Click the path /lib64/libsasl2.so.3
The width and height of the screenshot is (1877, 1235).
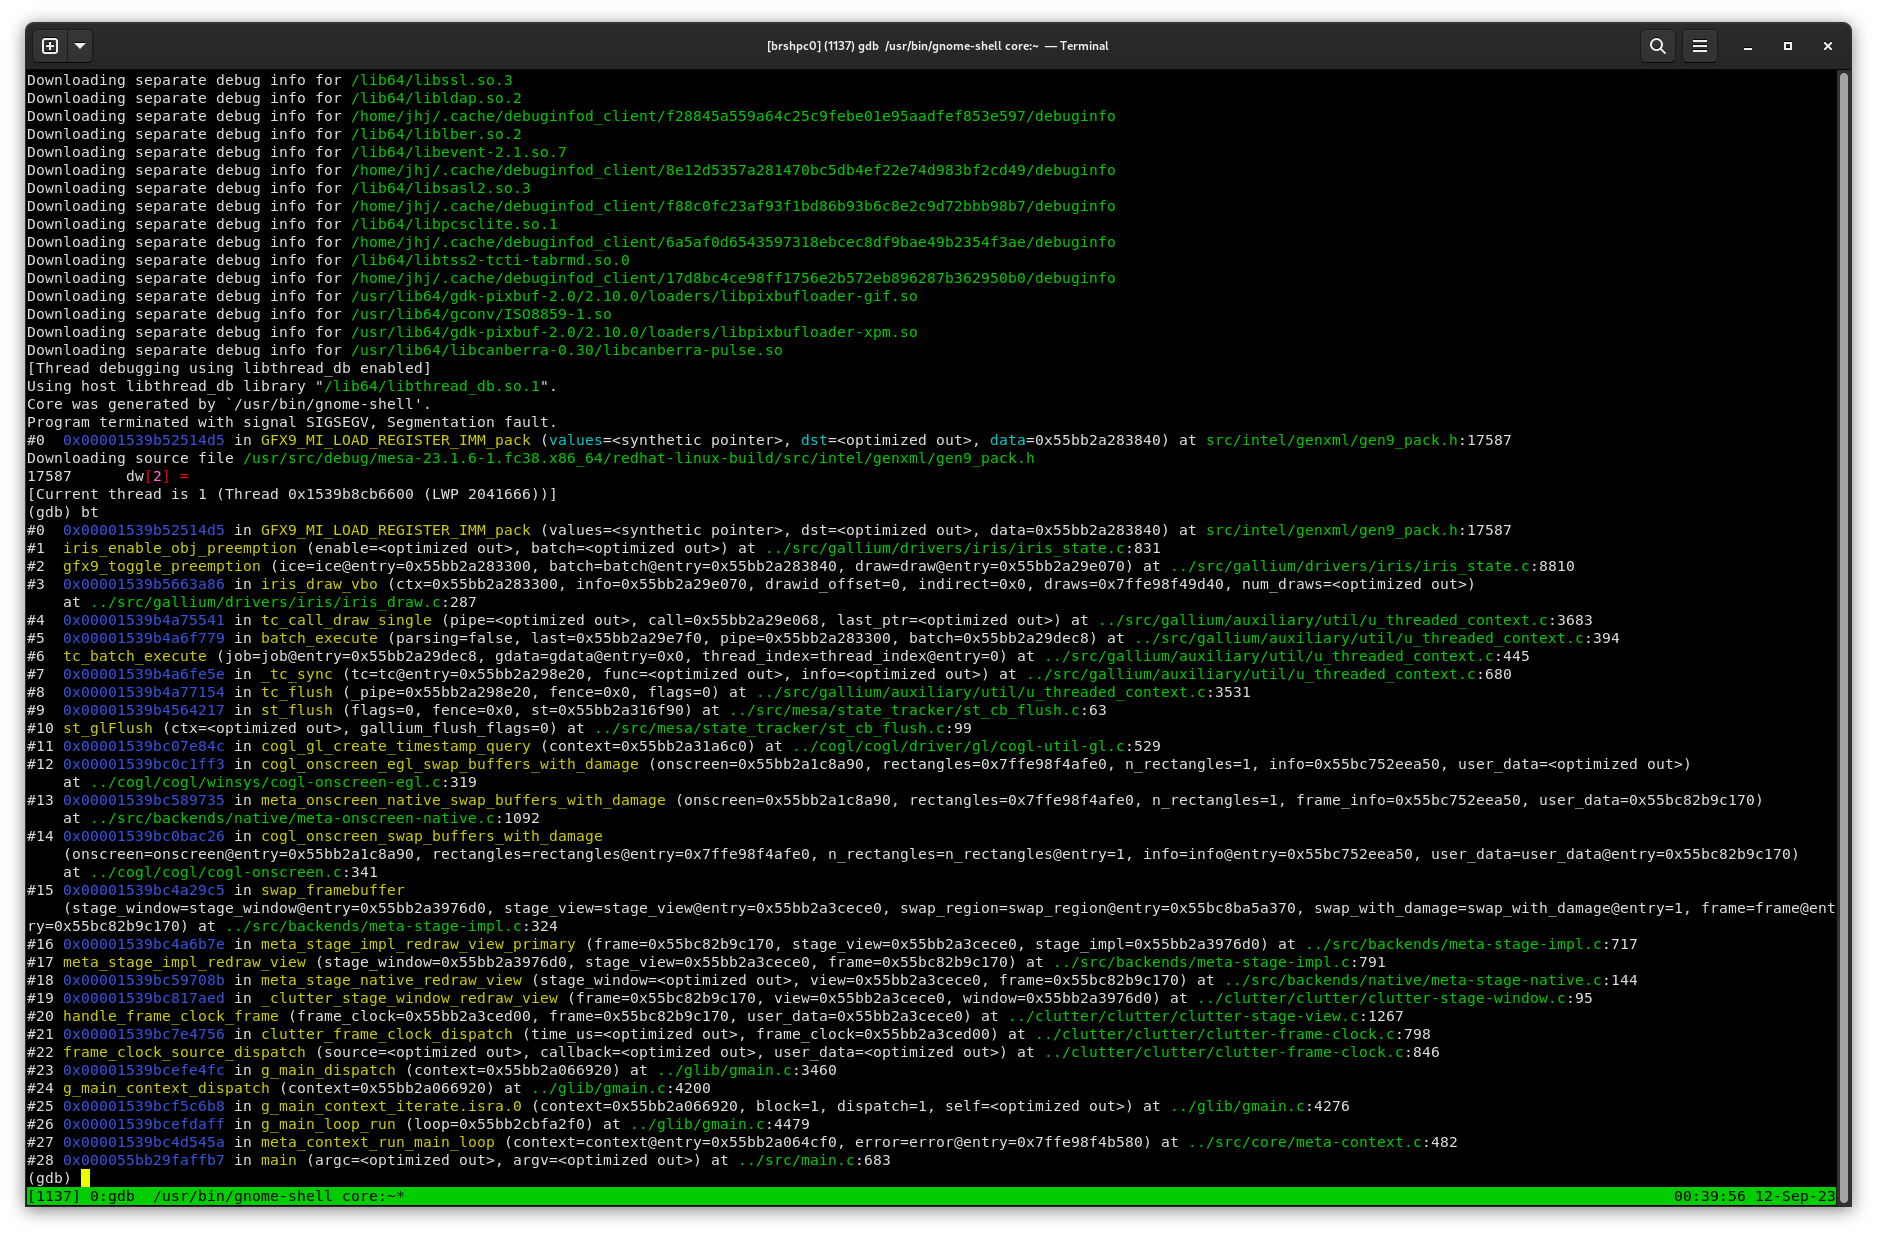[441, 188]
